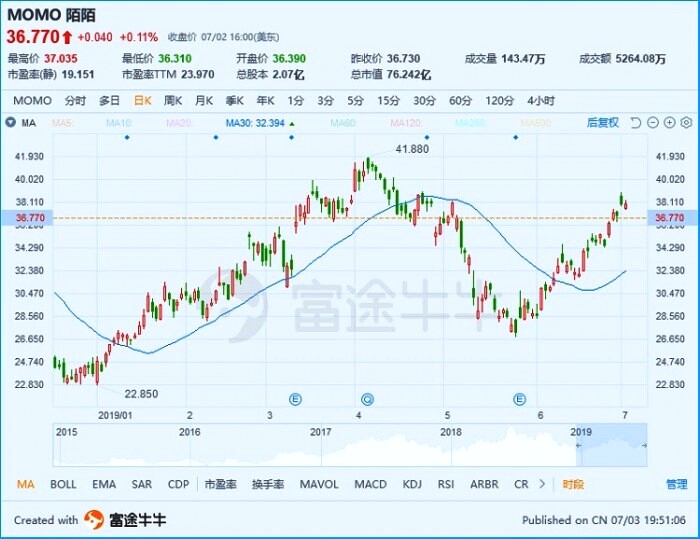Click blue diamond marker above late April
This screenshot has height=539, width=700.
pos(427,138)
